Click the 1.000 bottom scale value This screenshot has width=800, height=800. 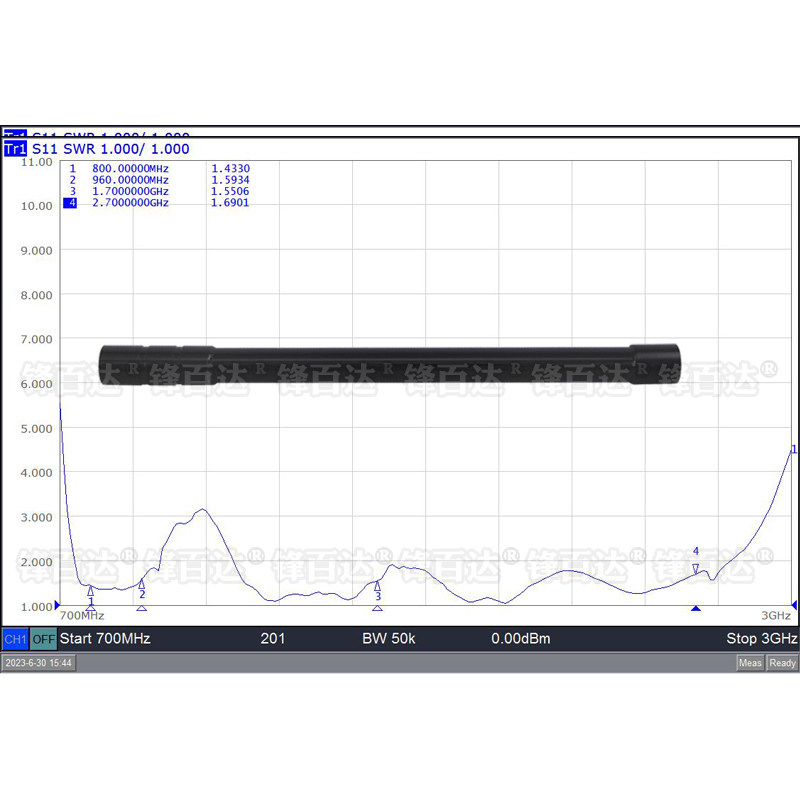tap(36, 607)
